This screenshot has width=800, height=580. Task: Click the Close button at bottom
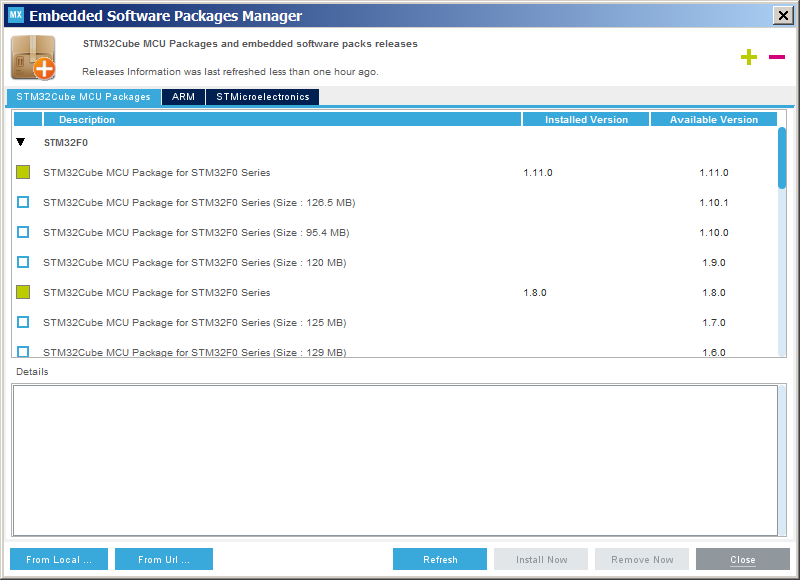click(743, 559)
